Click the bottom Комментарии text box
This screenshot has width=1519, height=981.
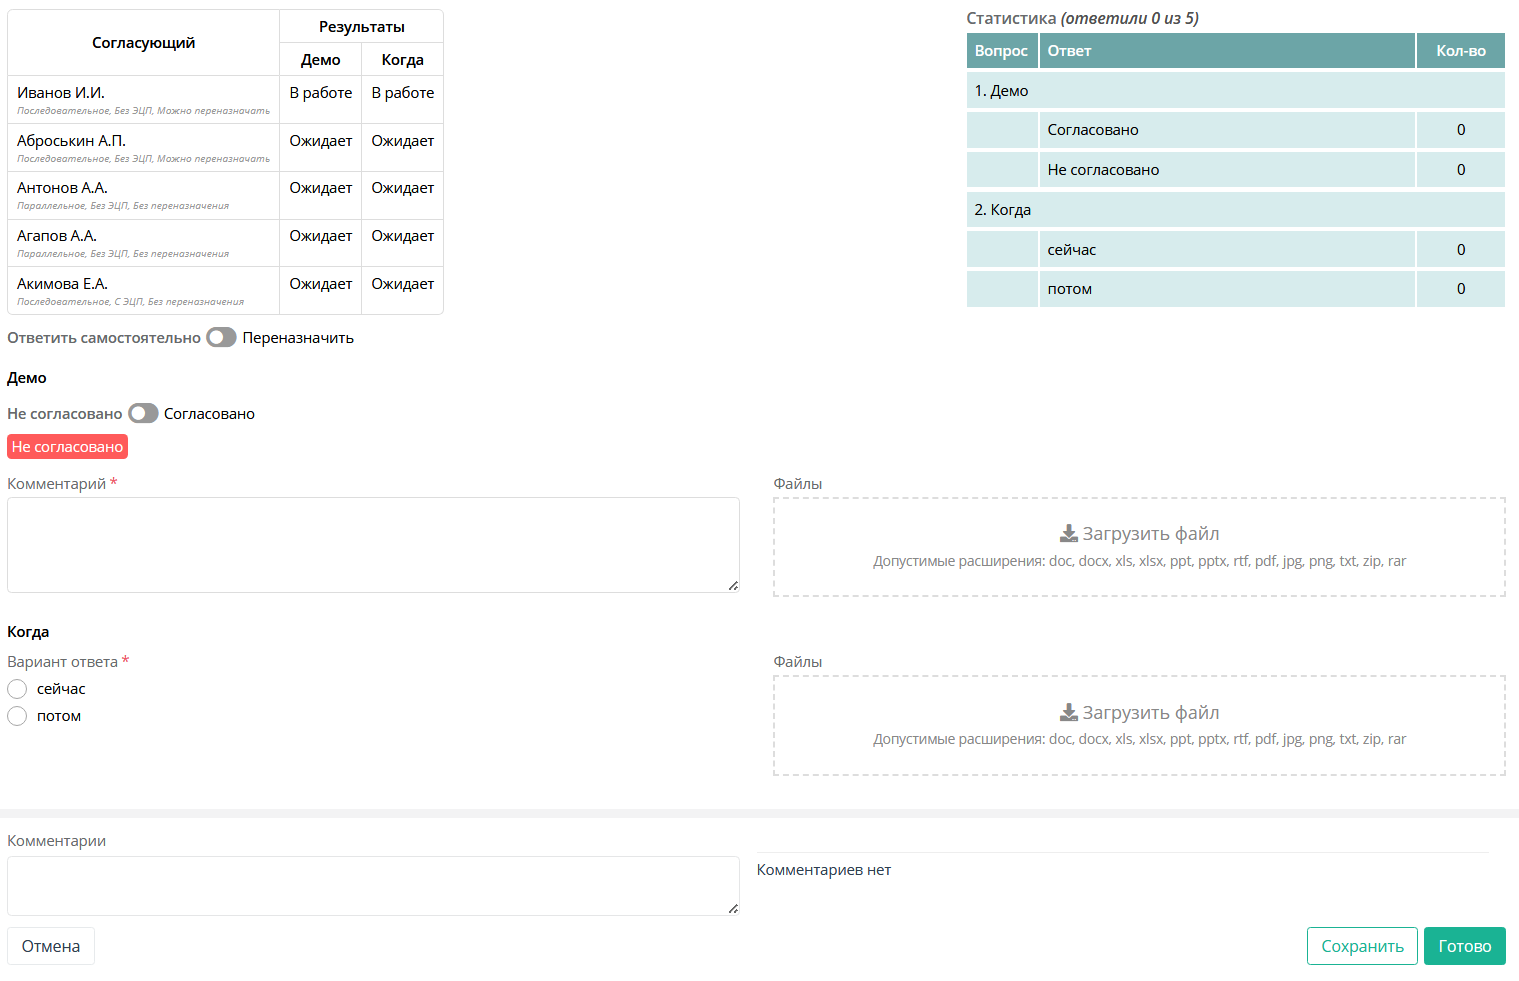[x=372, y=885]
